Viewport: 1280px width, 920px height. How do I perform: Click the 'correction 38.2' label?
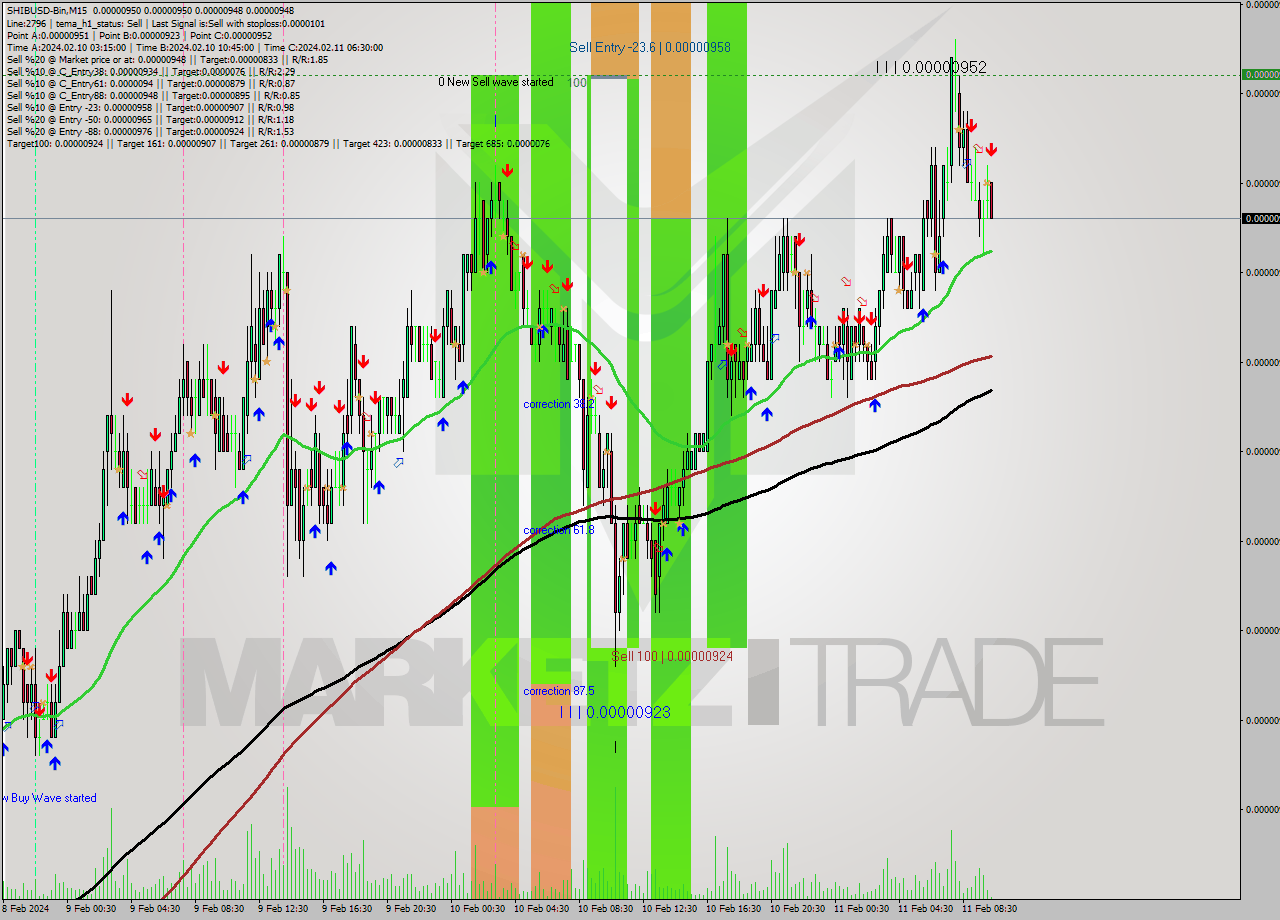pyautogui.click(x=559, y=404)
